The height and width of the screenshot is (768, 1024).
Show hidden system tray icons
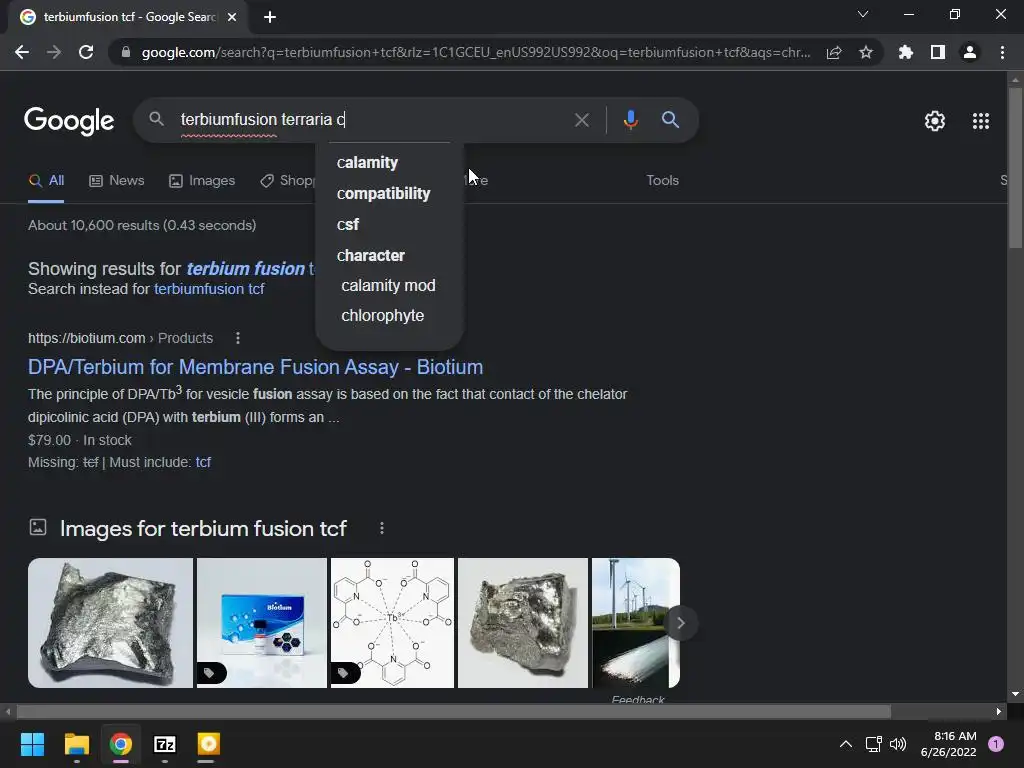[x=846, y=744]
